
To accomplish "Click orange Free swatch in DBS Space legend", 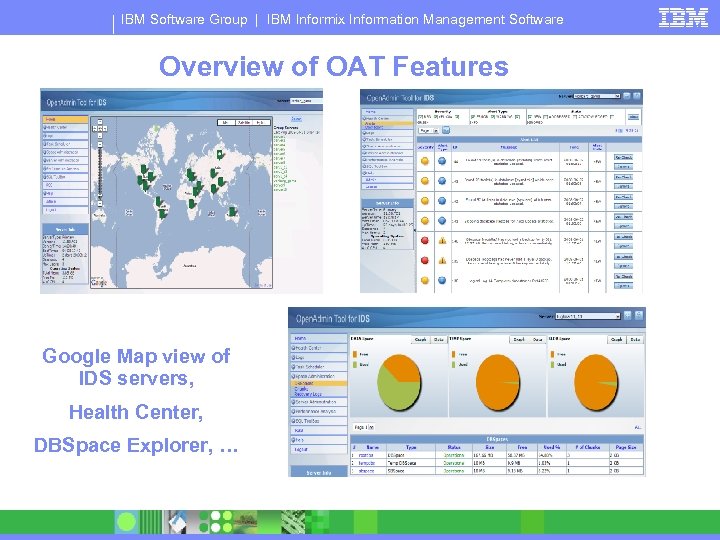I will pos(354,354).
